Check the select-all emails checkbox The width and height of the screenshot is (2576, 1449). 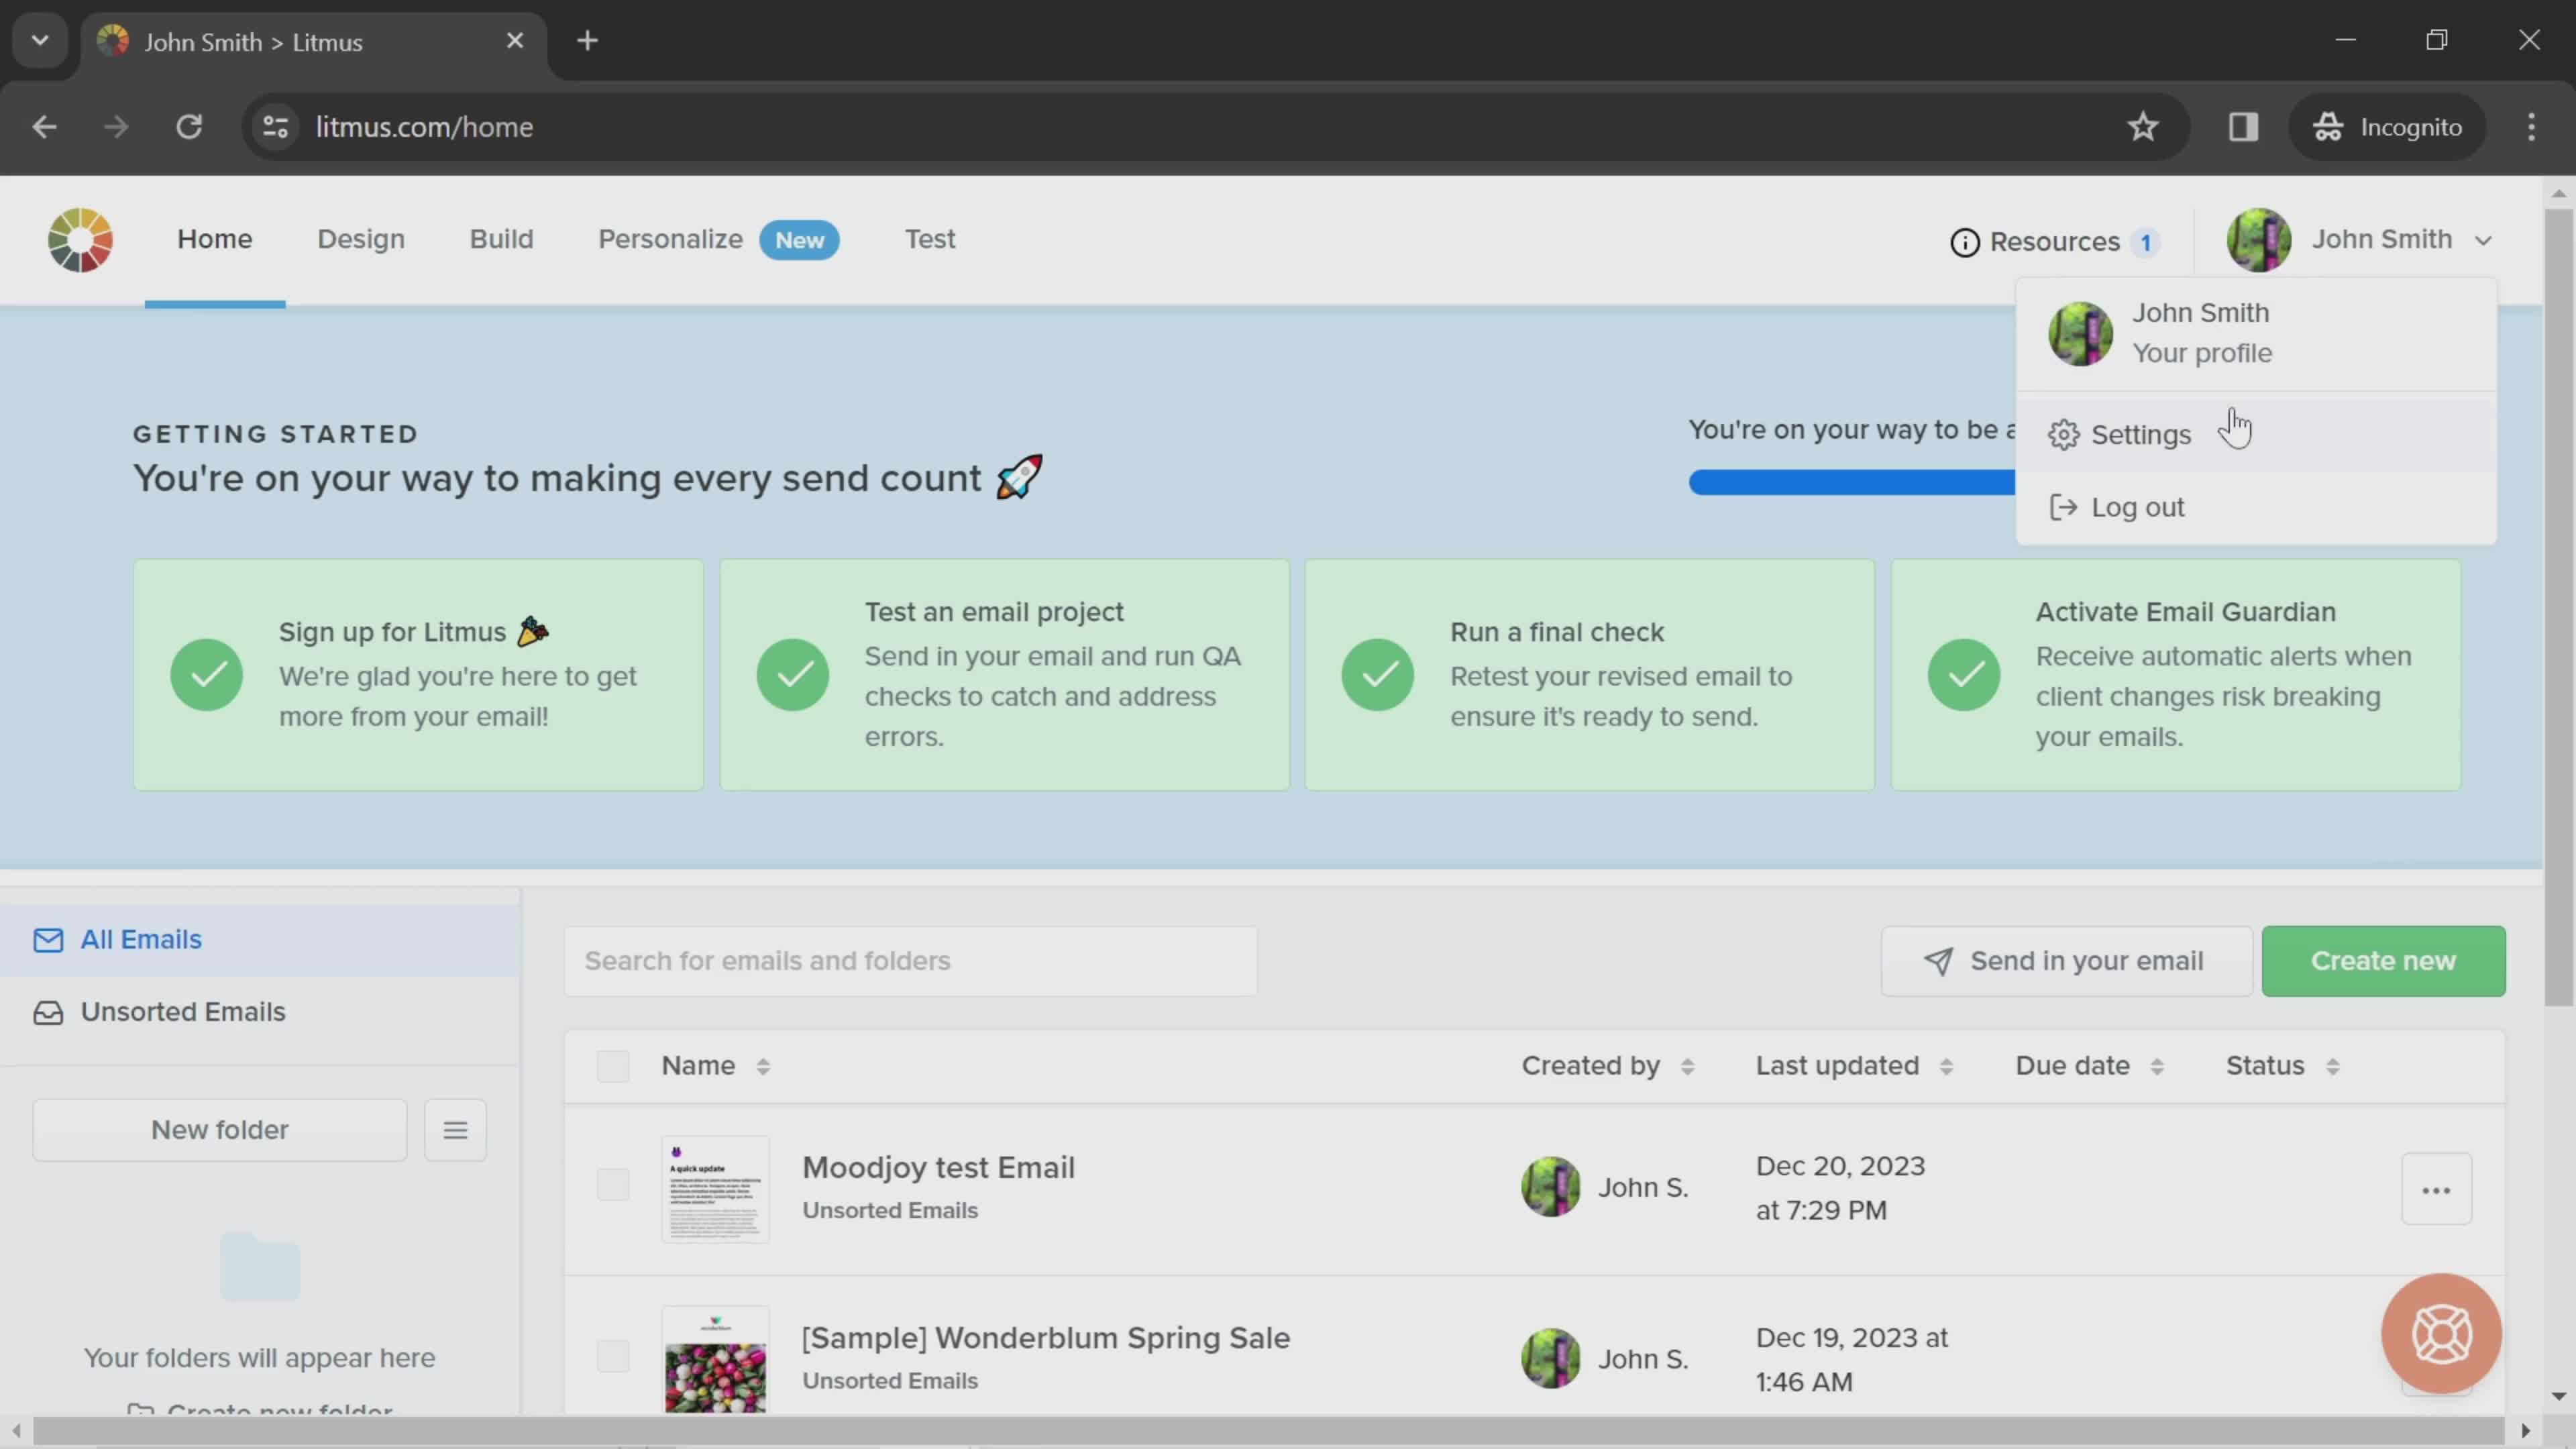[613, 1065]
